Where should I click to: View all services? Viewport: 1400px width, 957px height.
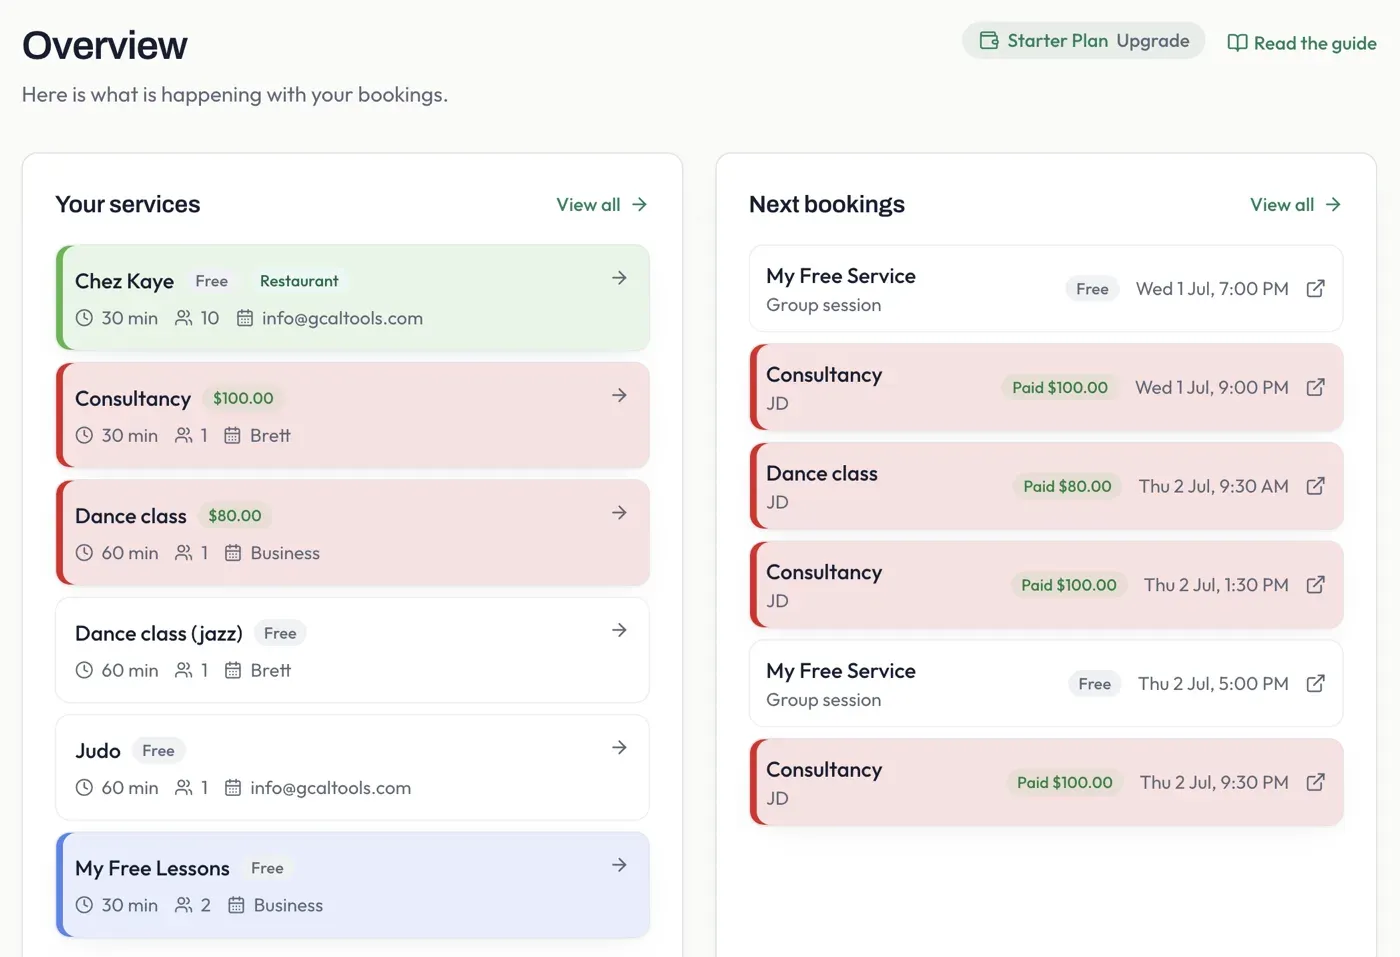[602, 205]
